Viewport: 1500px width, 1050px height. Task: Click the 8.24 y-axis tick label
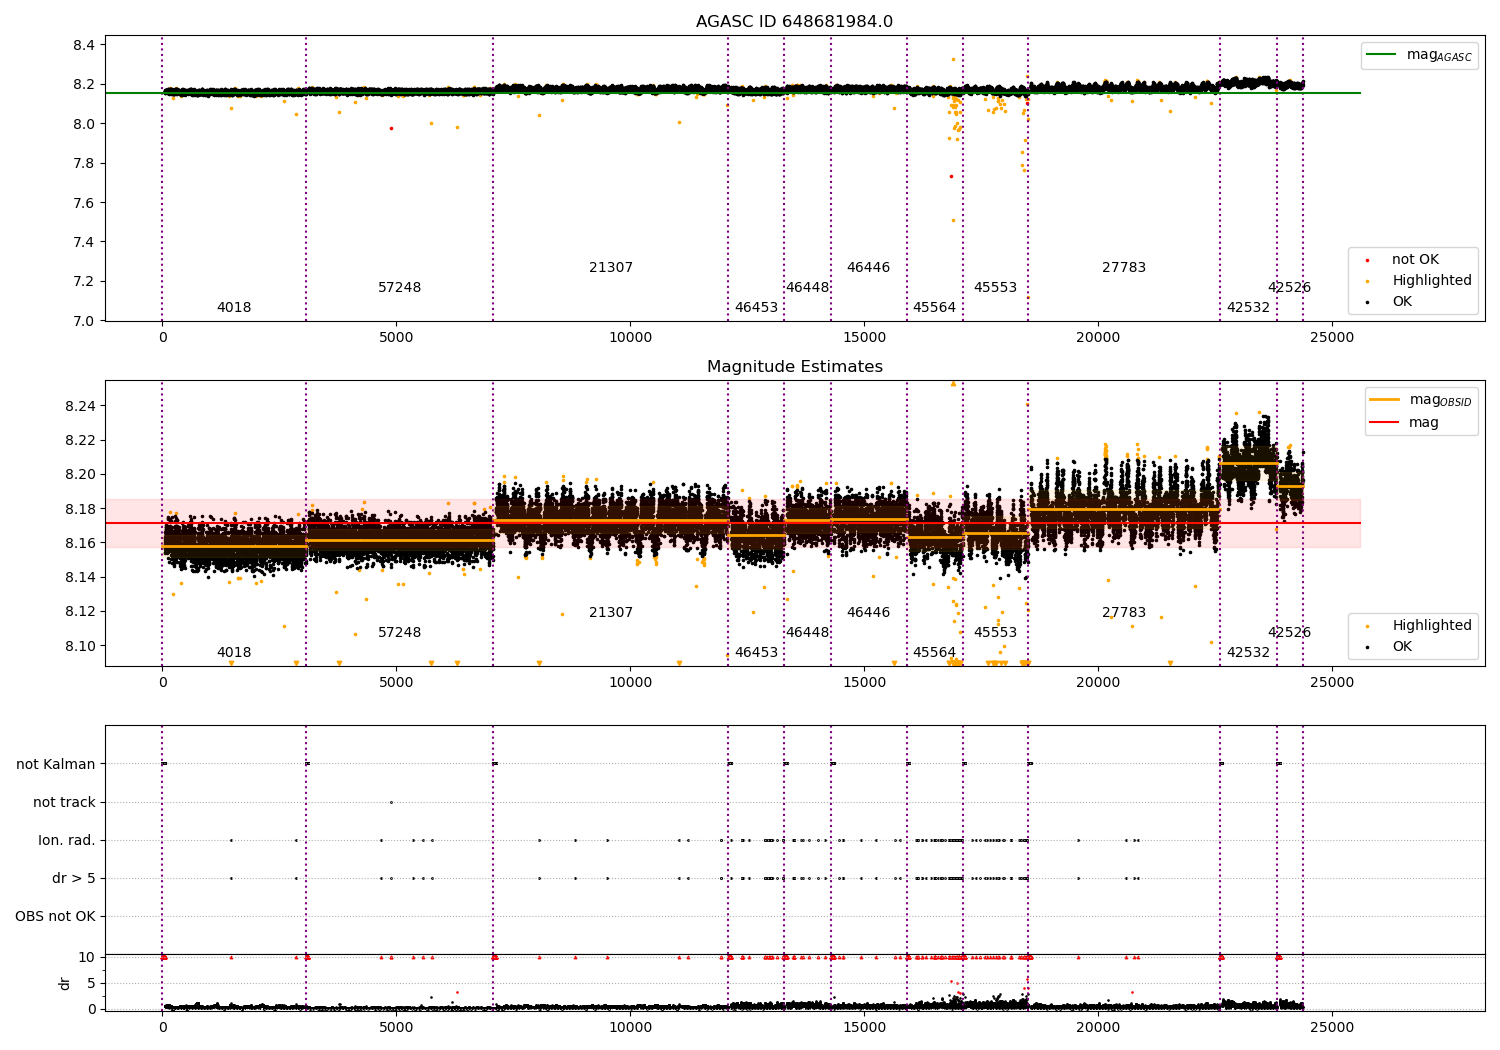point(80,406)
